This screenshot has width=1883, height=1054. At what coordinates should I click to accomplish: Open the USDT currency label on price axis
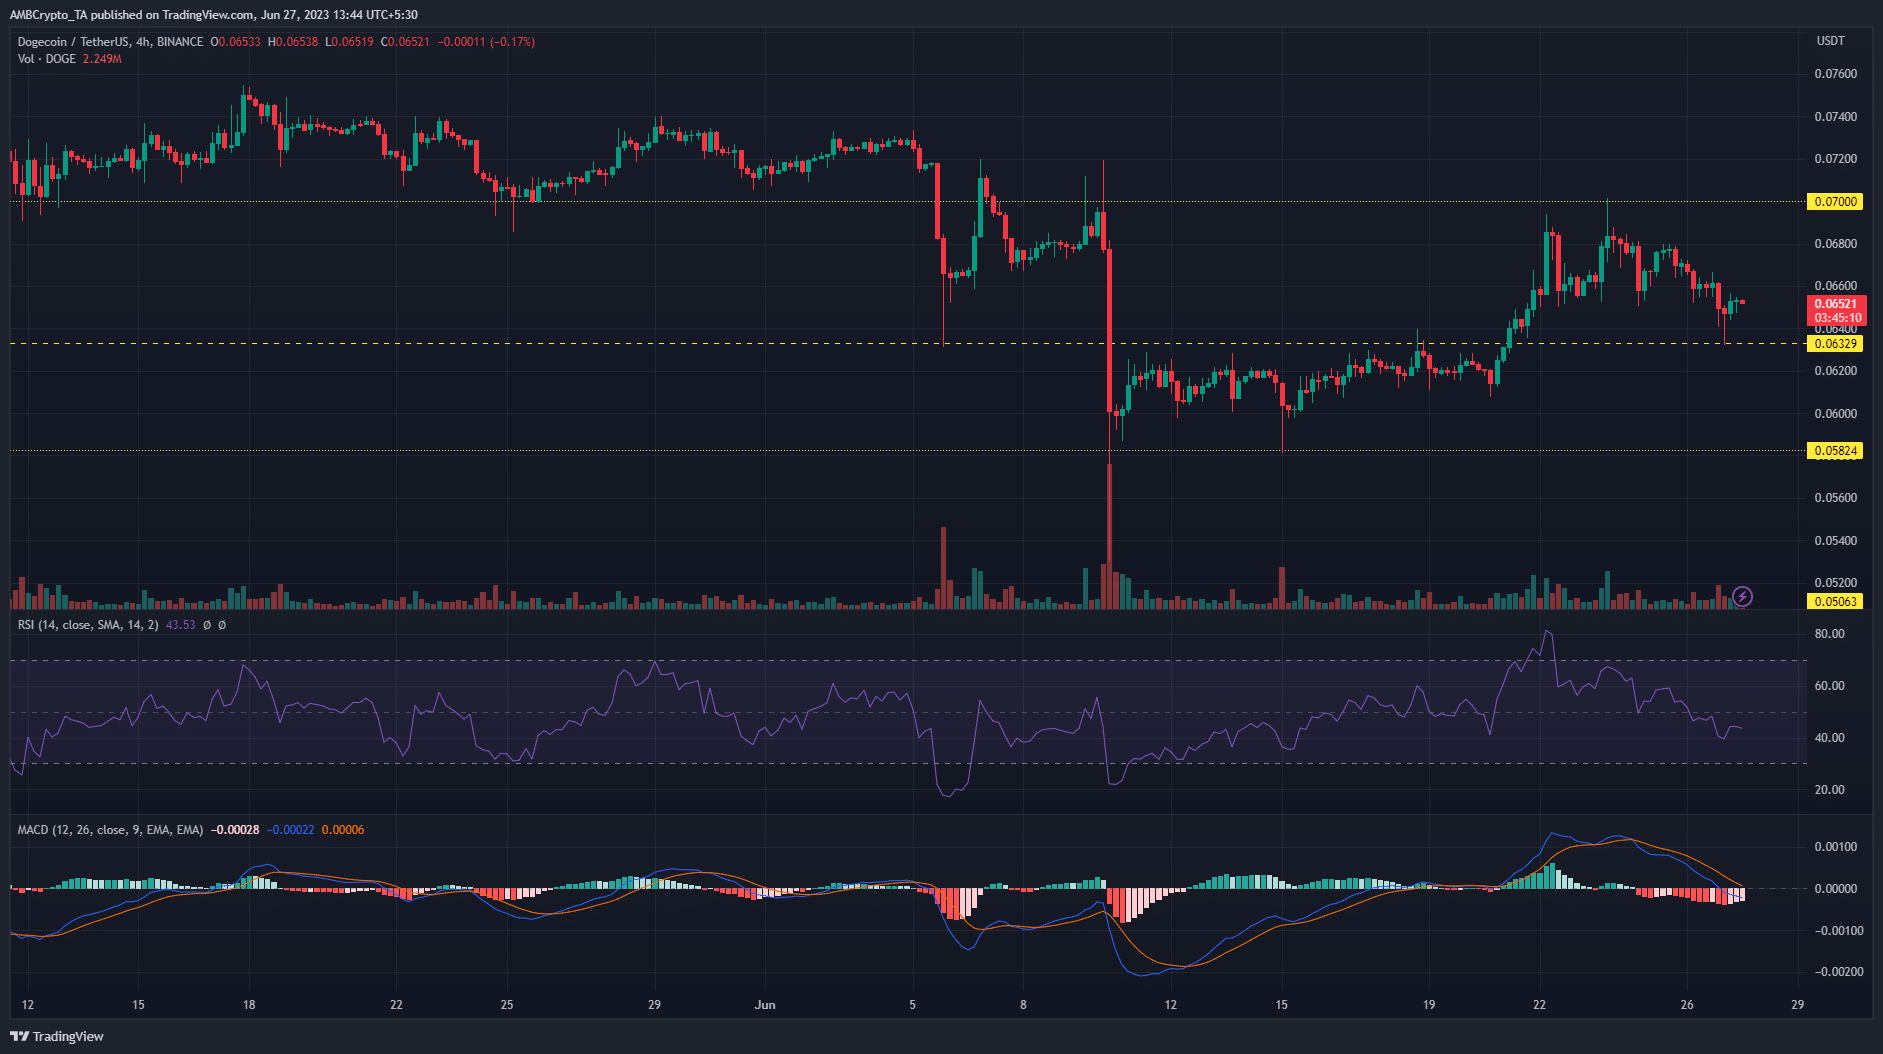click(1830, 41)
